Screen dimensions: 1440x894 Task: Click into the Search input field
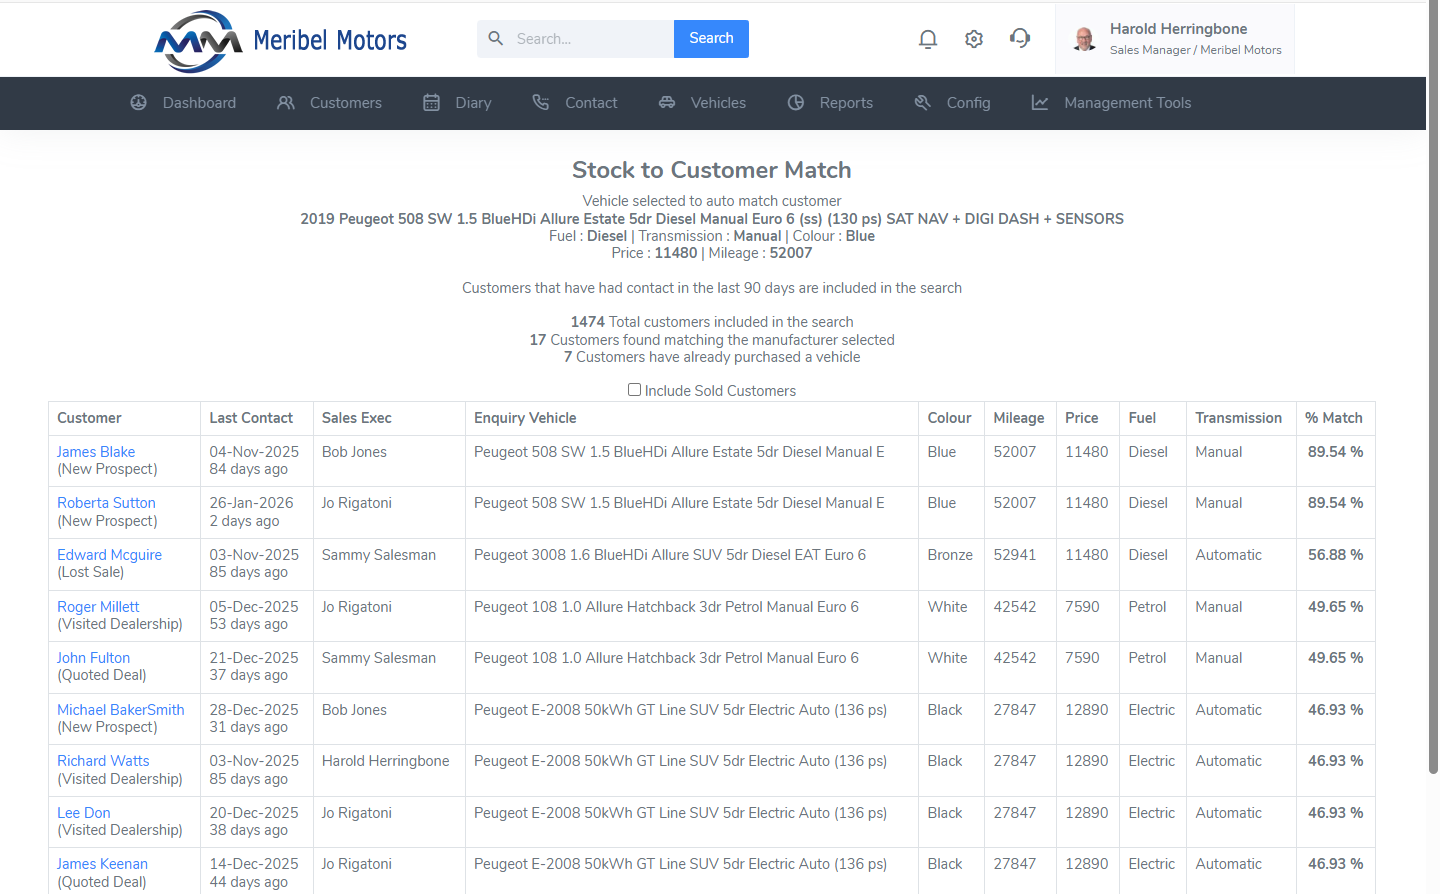click(x=590, y=39)
